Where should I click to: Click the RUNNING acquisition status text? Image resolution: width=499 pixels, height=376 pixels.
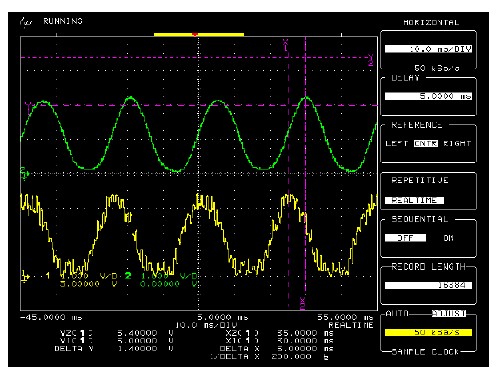63,21
